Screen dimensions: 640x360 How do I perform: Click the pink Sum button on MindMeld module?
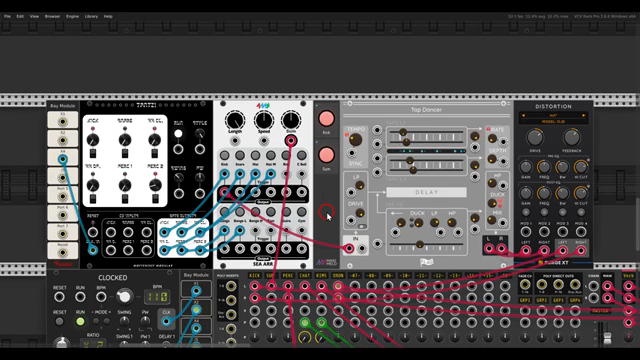326,155
